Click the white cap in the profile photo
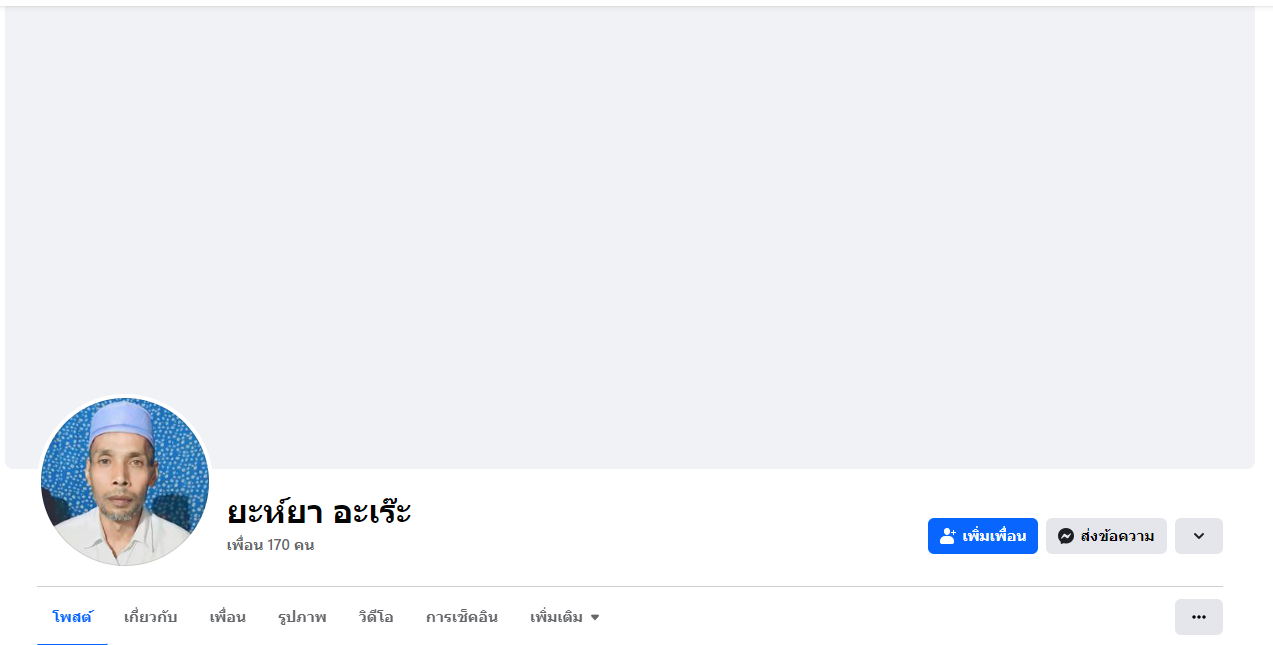This screenshot has height=645, width=1273. (x=122, y=424)
